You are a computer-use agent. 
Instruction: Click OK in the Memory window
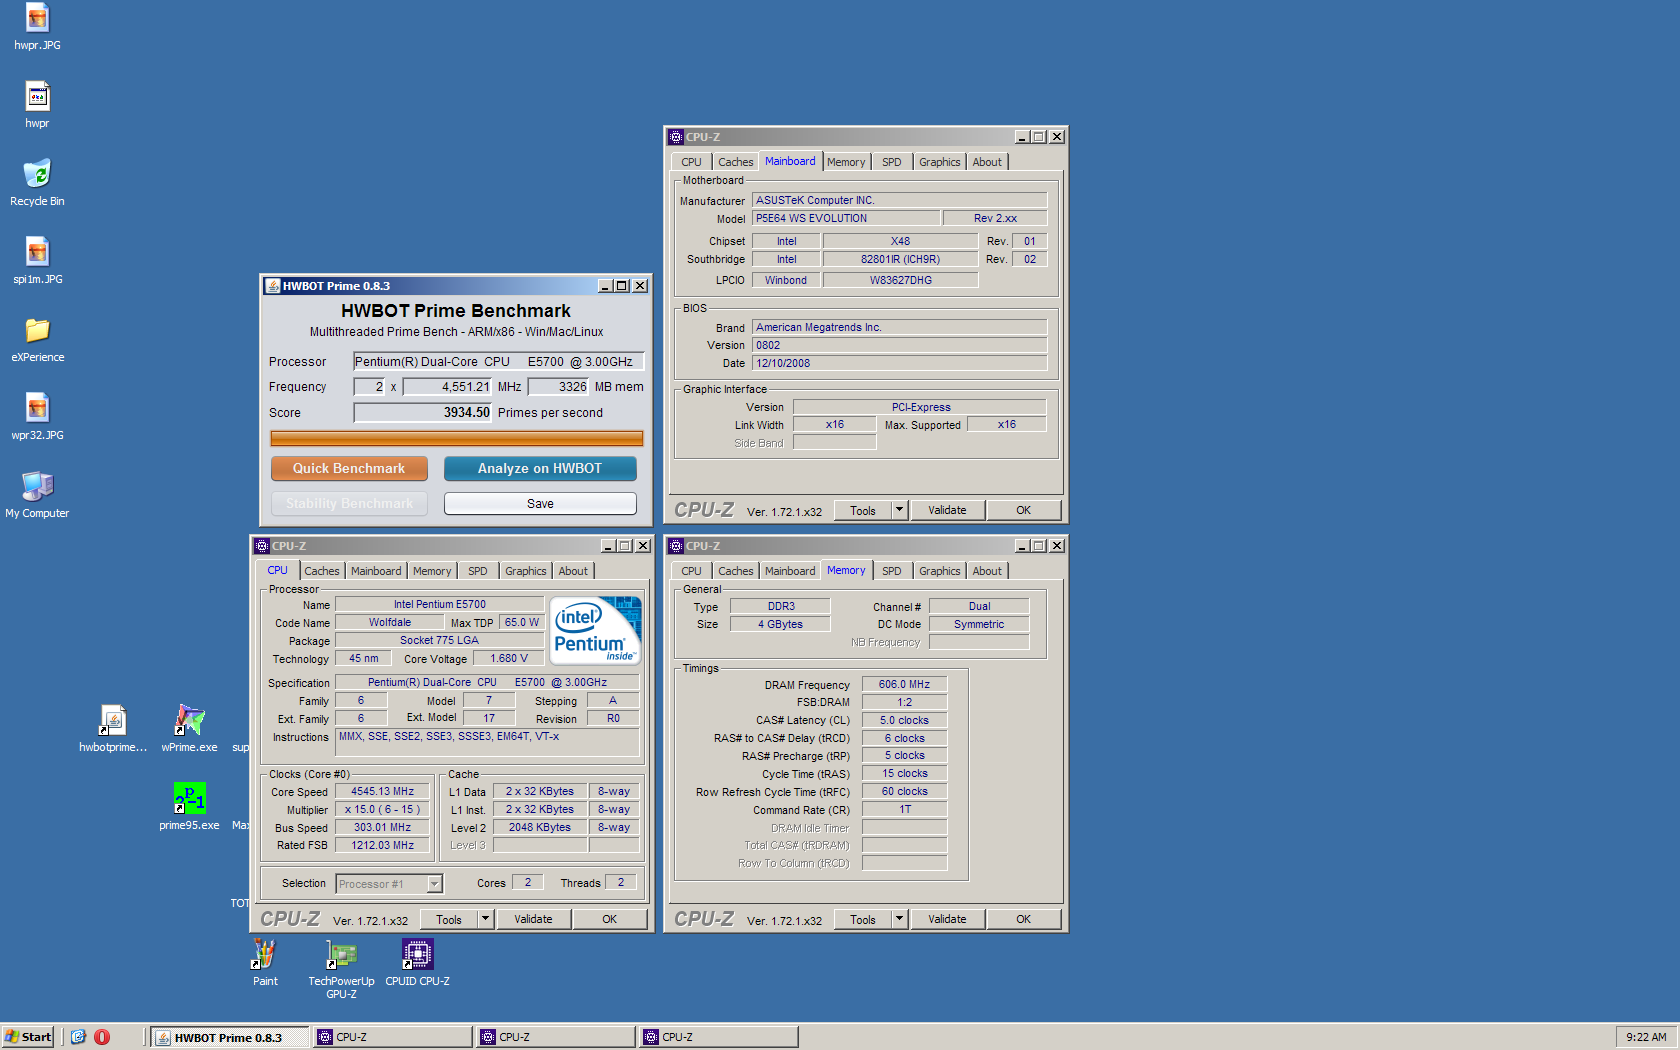point(1024,919)
